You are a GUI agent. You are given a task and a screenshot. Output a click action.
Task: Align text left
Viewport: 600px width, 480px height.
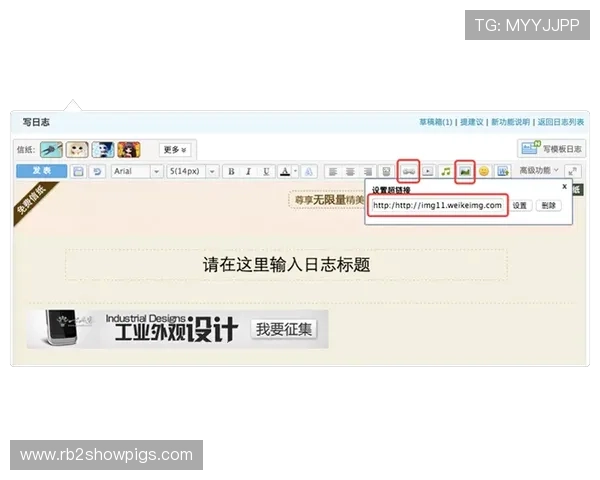333,171
